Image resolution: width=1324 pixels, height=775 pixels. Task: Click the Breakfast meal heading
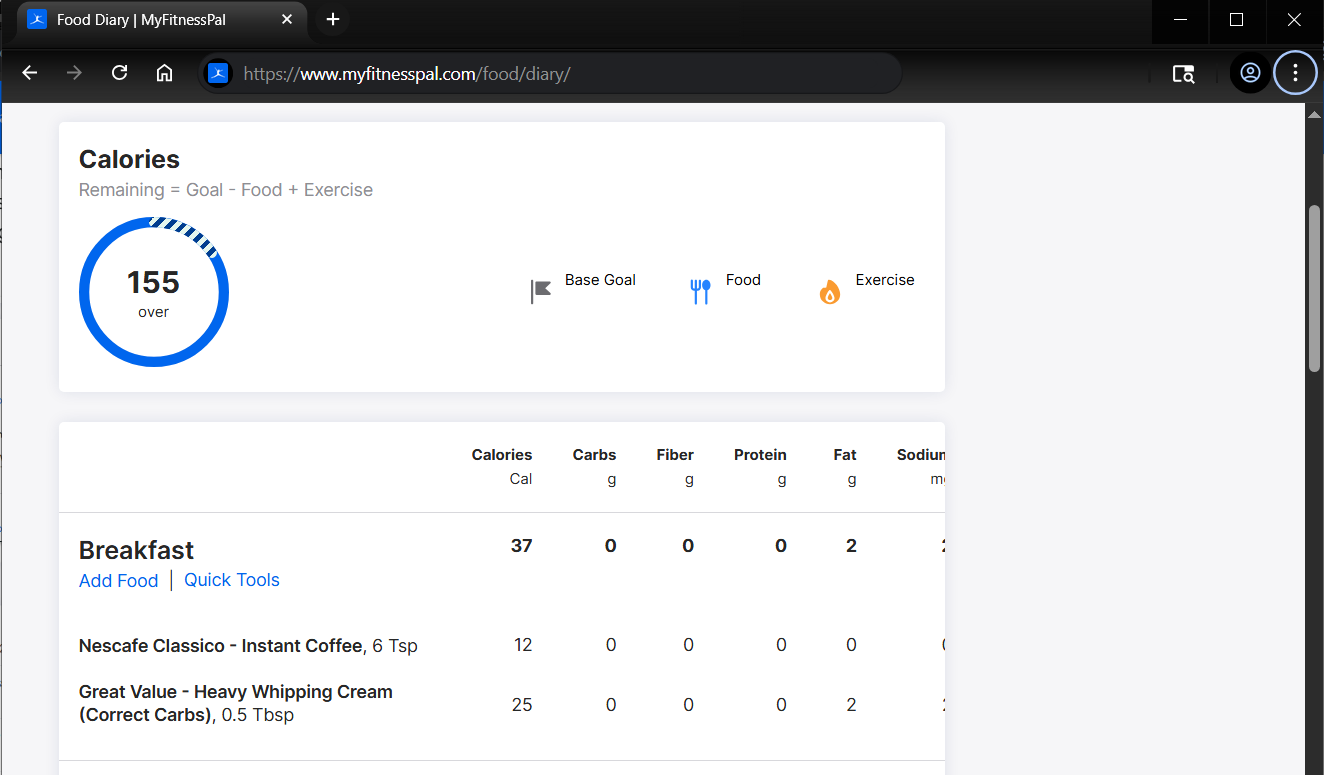pyautogui.click(x=136, y=551)
